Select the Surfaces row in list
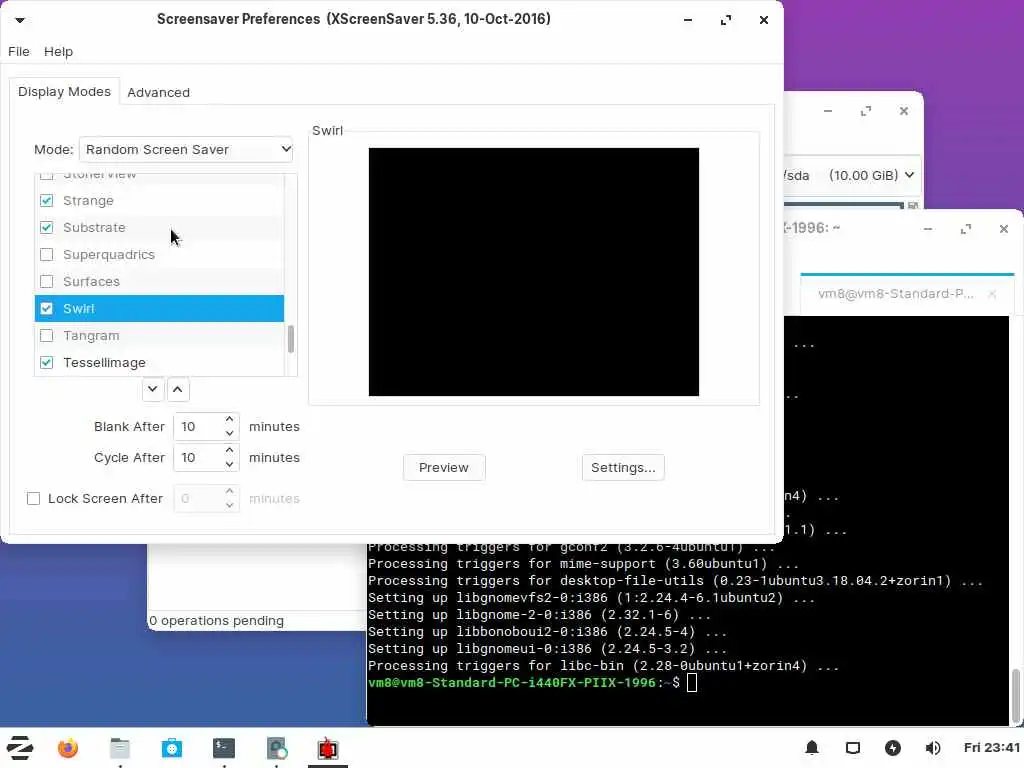The height and width of the screenshot is (768, 1024). click(159, 281)
